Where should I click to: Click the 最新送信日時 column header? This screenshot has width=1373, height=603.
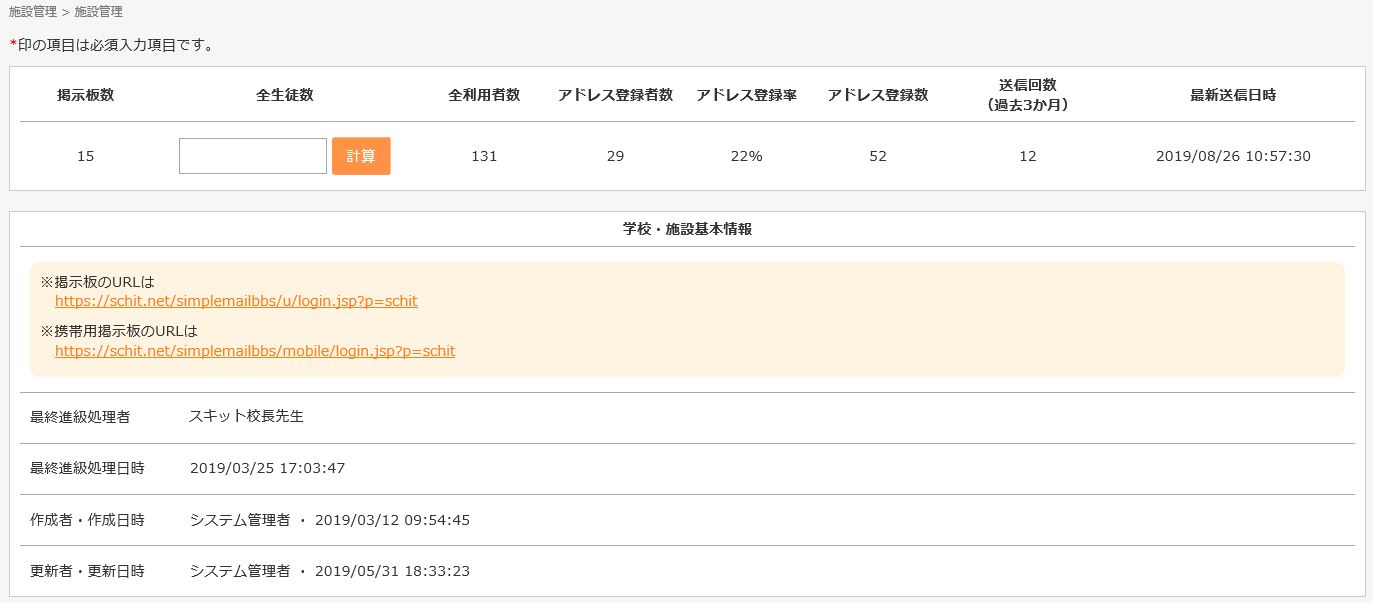pos(1233,95)
